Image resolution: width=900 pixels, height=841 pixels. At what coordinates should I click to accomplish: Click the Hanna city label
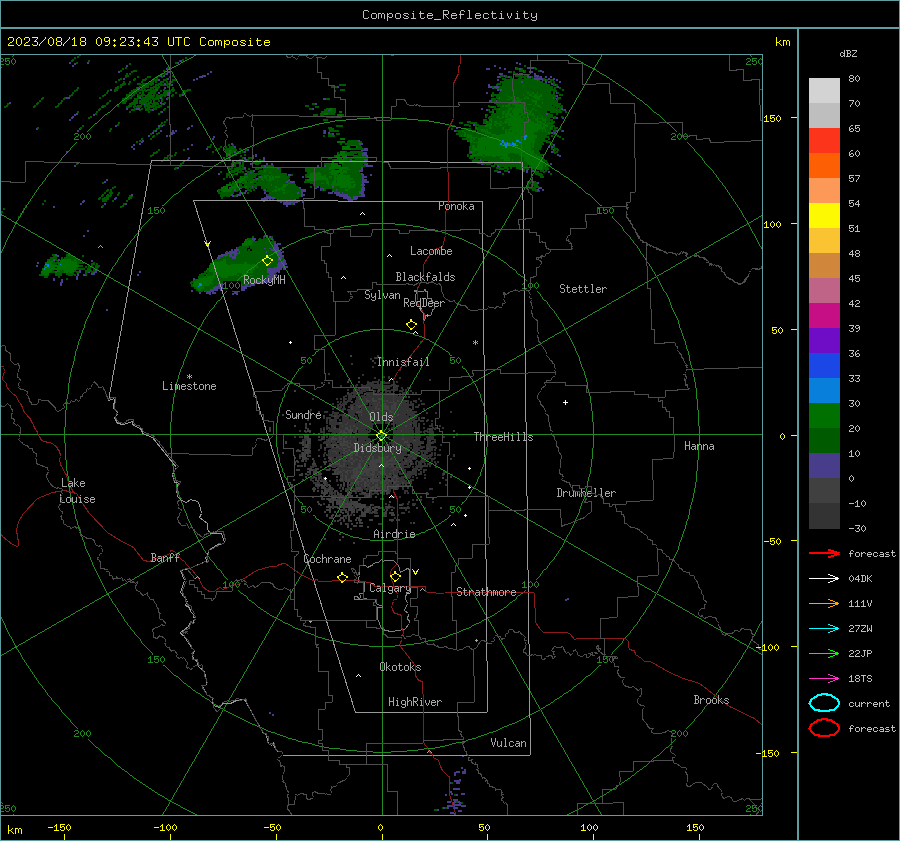[699, 446]
